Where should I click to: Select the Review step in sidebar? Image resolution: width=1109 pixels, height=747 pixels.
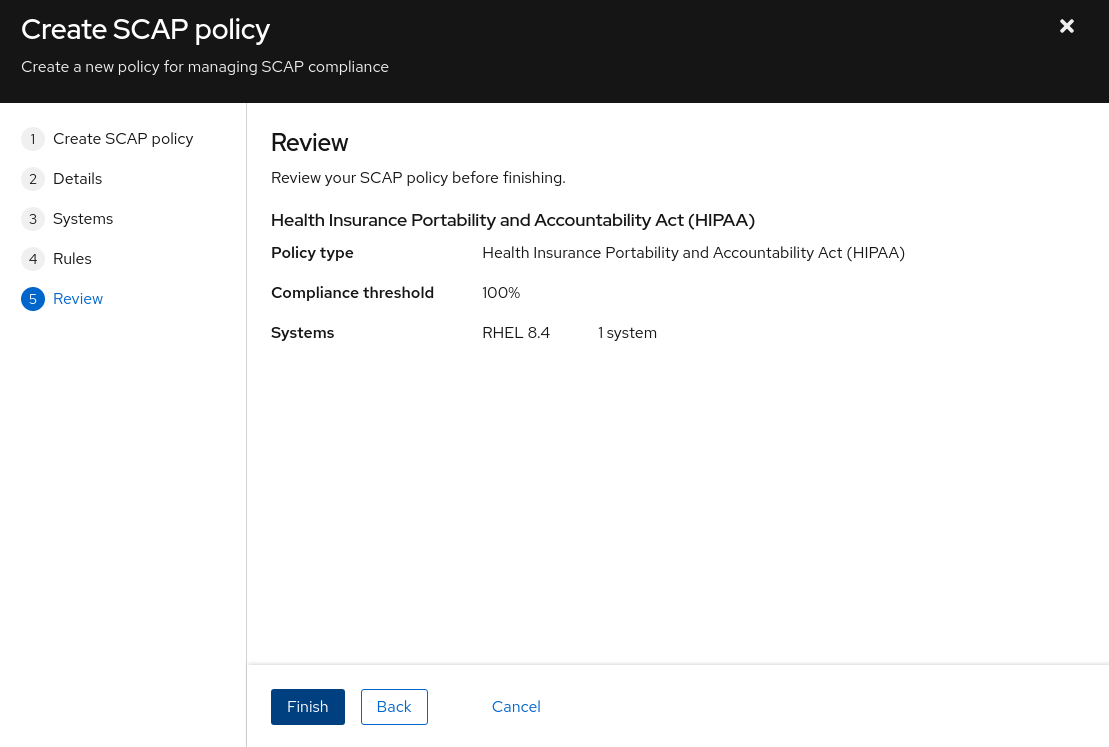coord(78,299)
